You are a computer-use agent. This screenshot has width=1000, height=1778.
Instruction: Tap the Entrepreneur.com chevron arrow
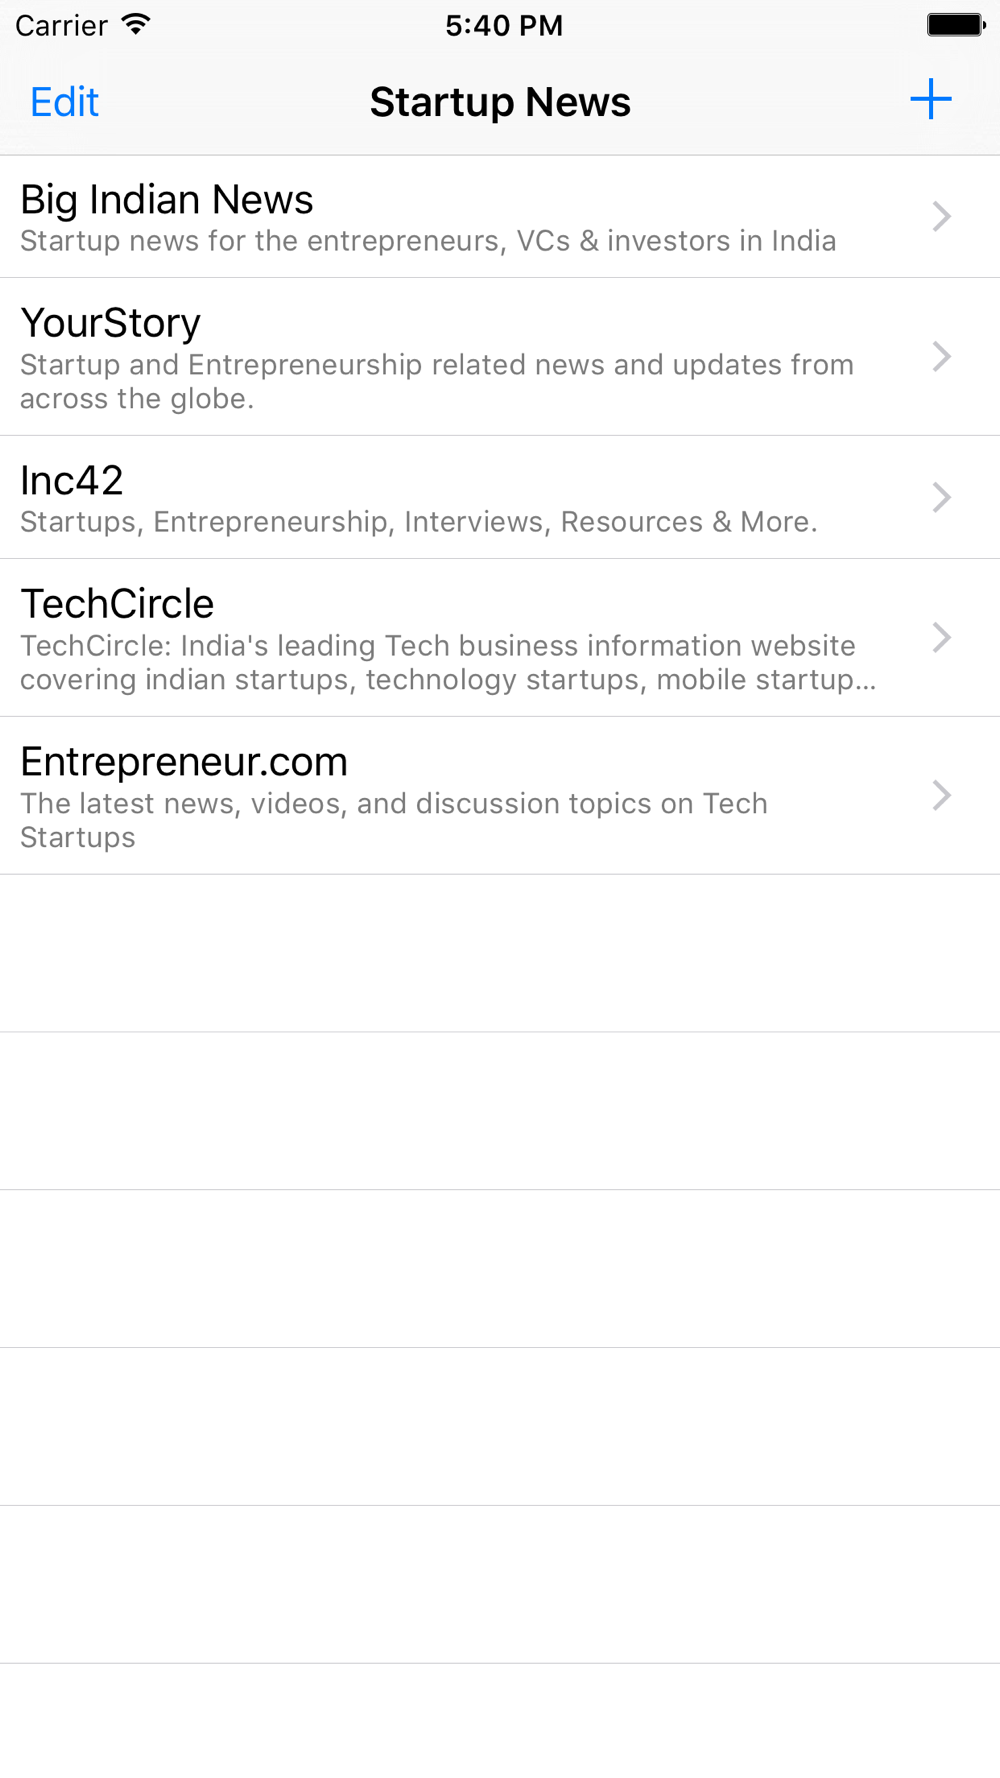click(941, 796)
